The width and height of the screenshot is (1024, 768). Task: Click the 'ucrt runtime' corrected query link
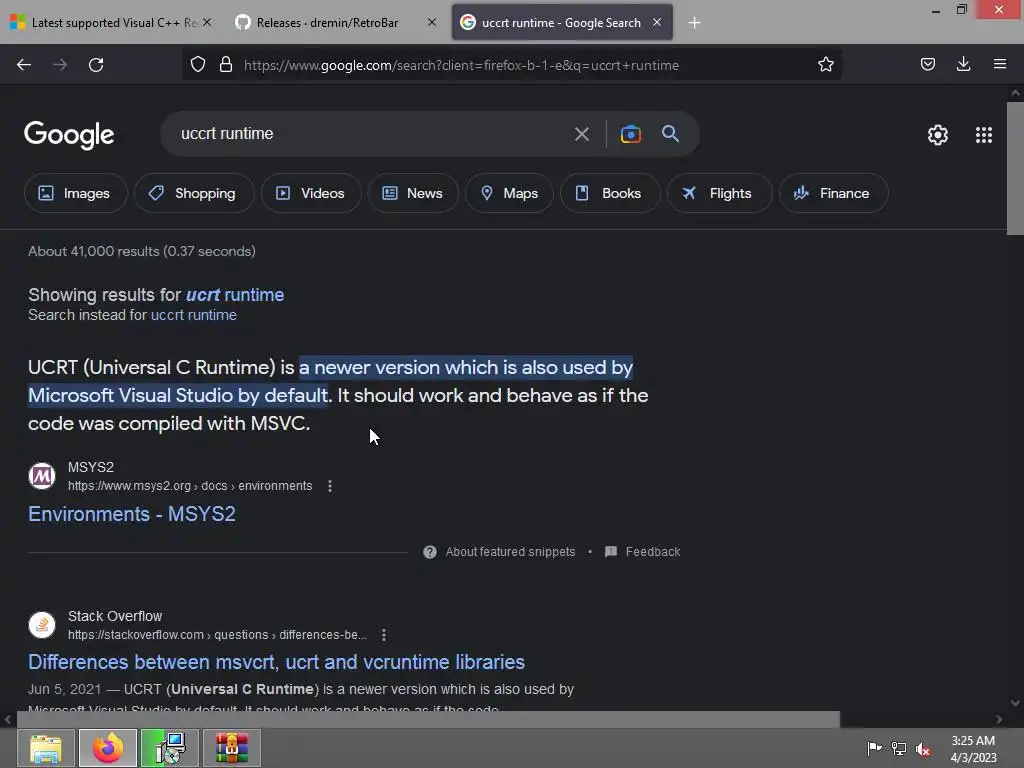coord(235,295)
